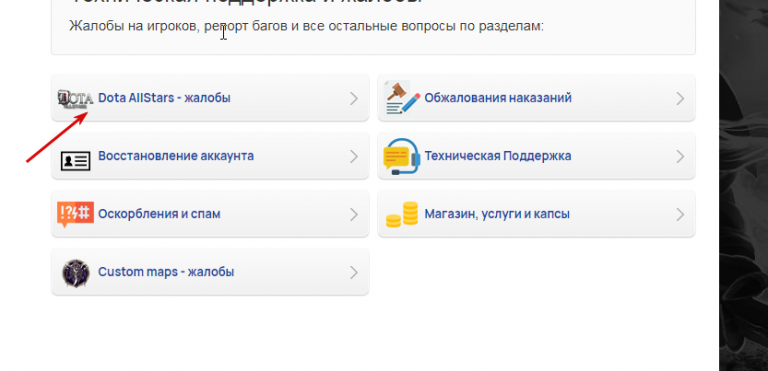Open Магазин, услуги и капсы section

[x=536, y=214]
